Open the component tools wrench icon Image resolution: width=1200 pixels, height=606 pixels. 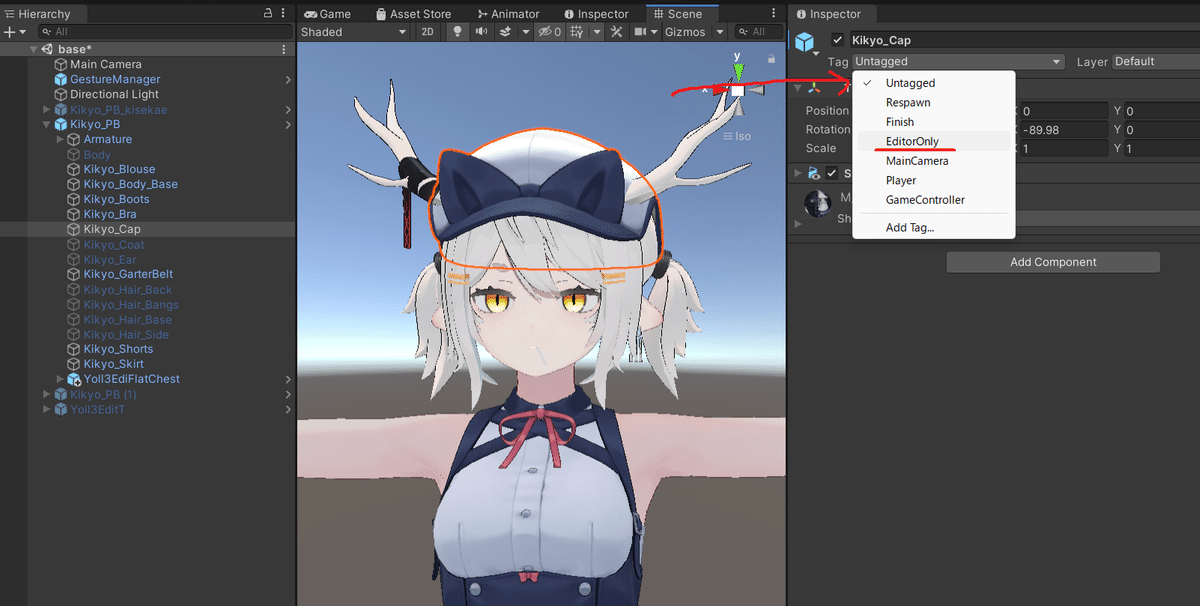pyautogui.click(x=616, y=32)
